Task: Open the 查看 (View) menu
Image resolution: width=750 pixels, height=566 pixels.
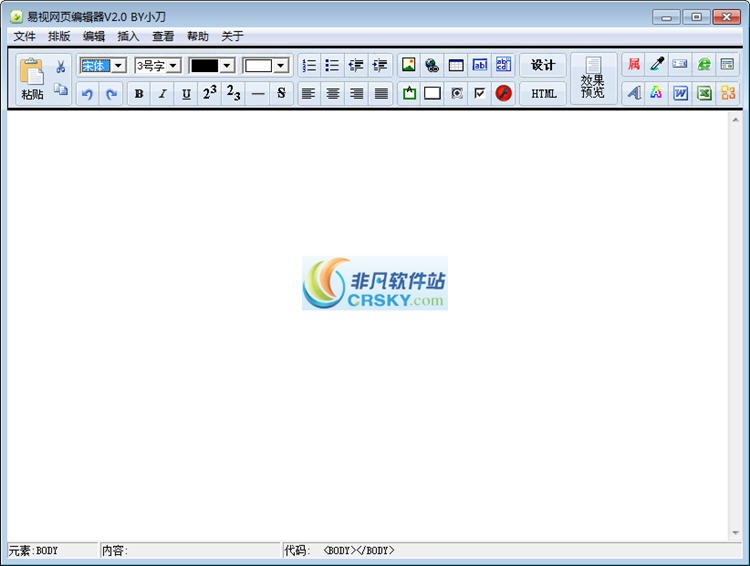Action: pyautogui.click(x=163, y=36)
